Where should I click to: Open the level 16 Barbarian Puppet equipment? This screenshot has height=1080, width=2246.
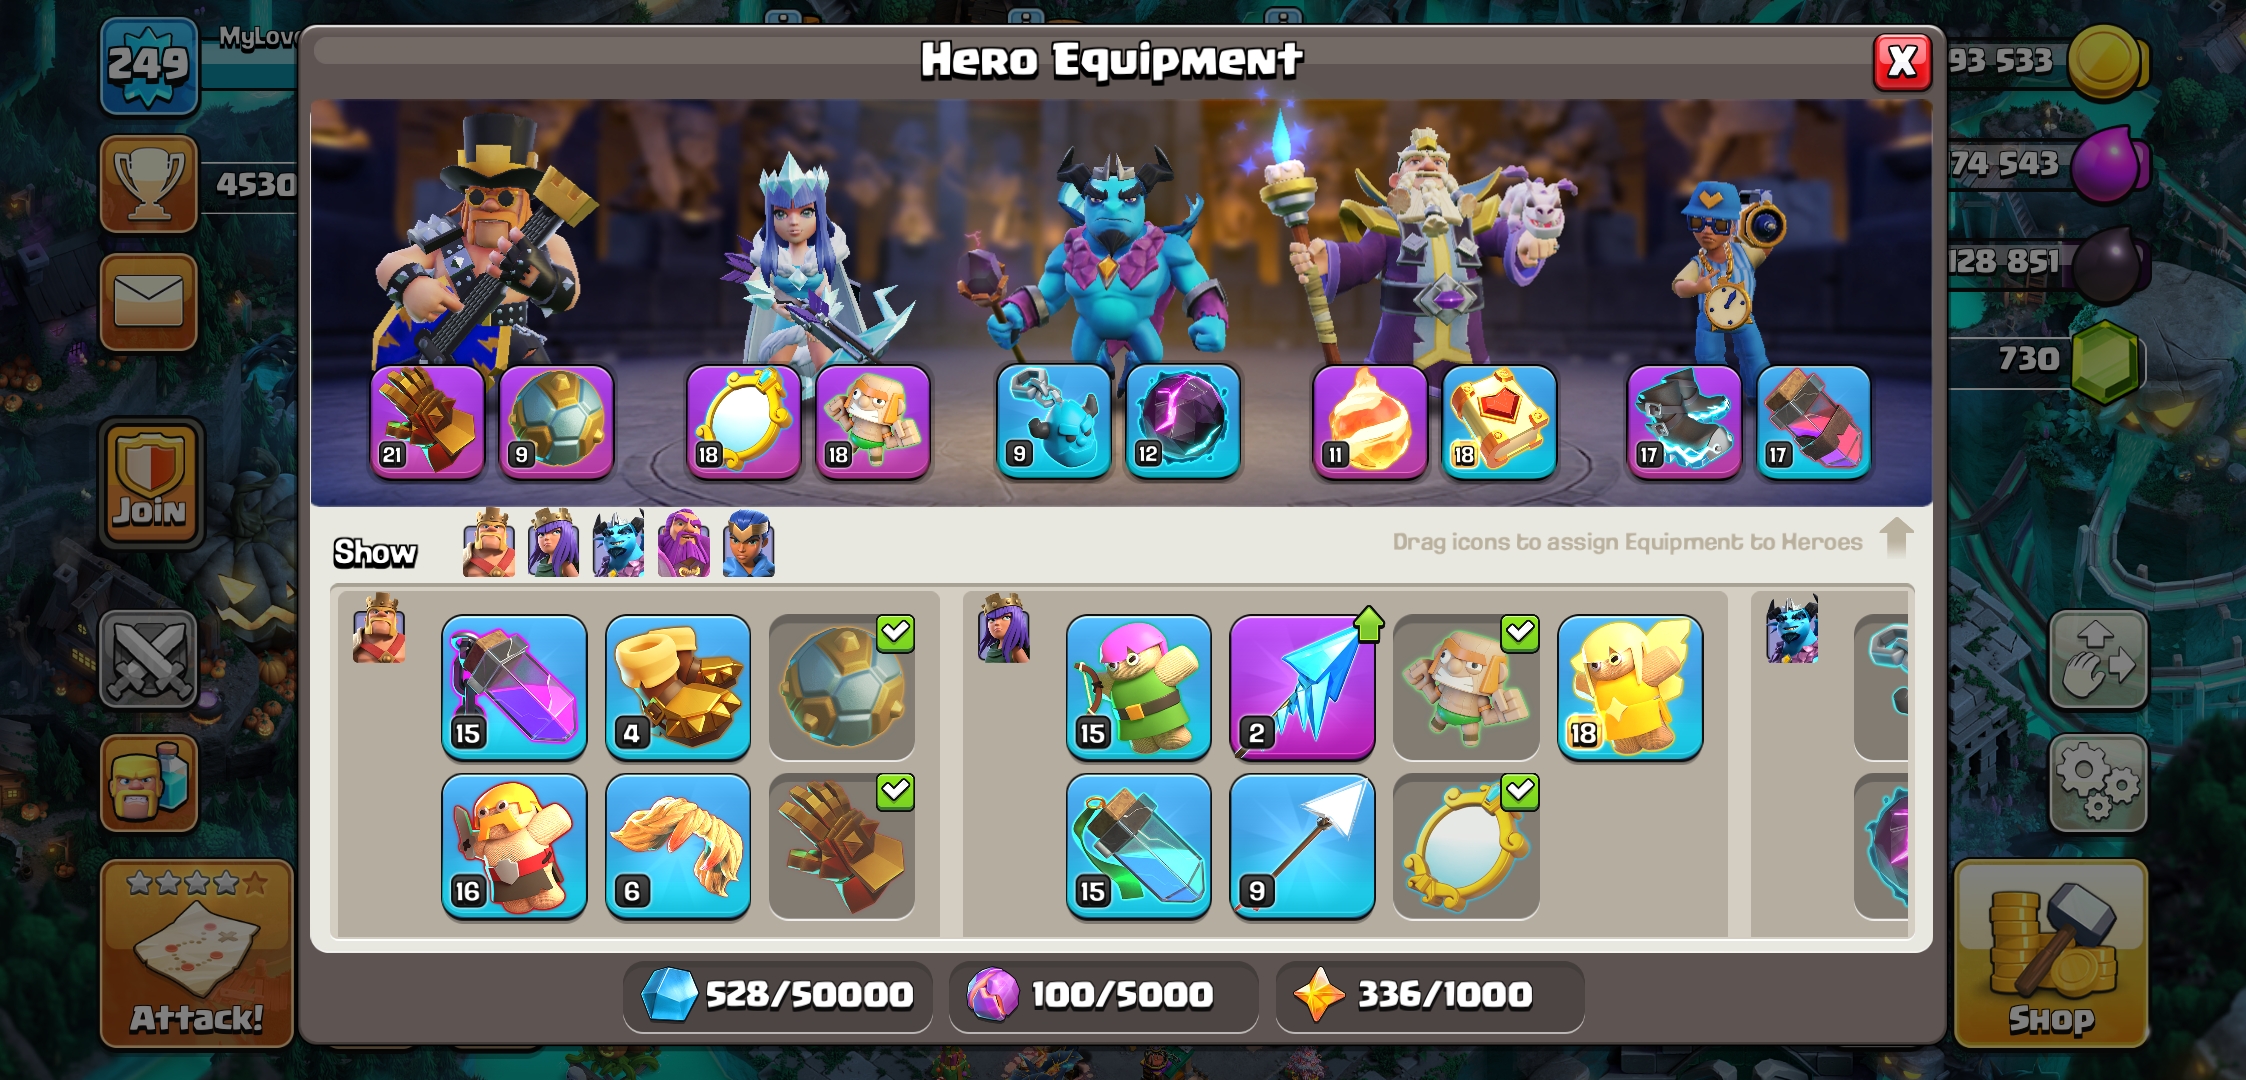pyautogui.click(x=514, y=846)
